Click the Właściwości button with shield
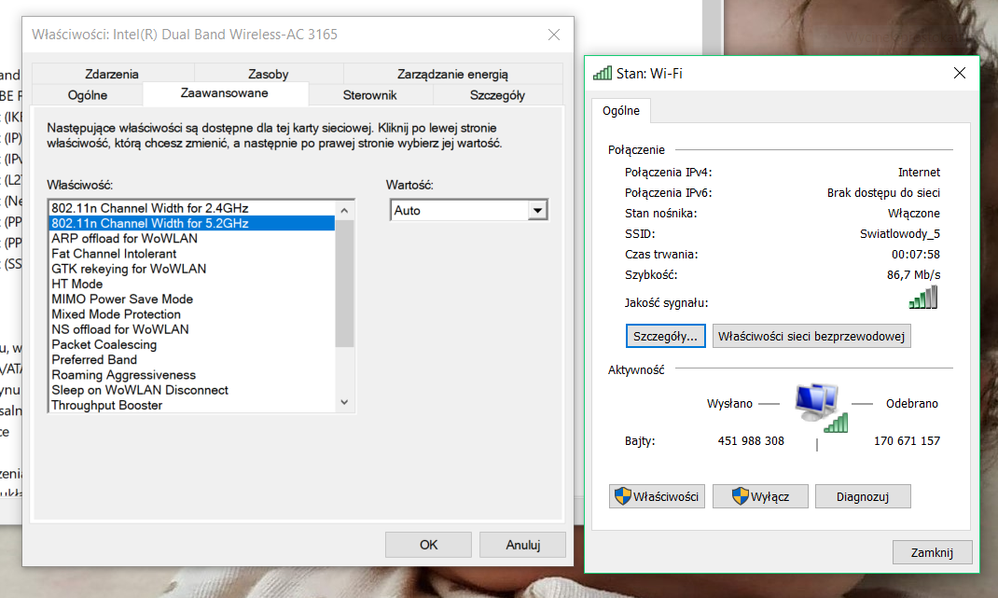This screenshot has width=998, height=598. click(x=657, y=496)
